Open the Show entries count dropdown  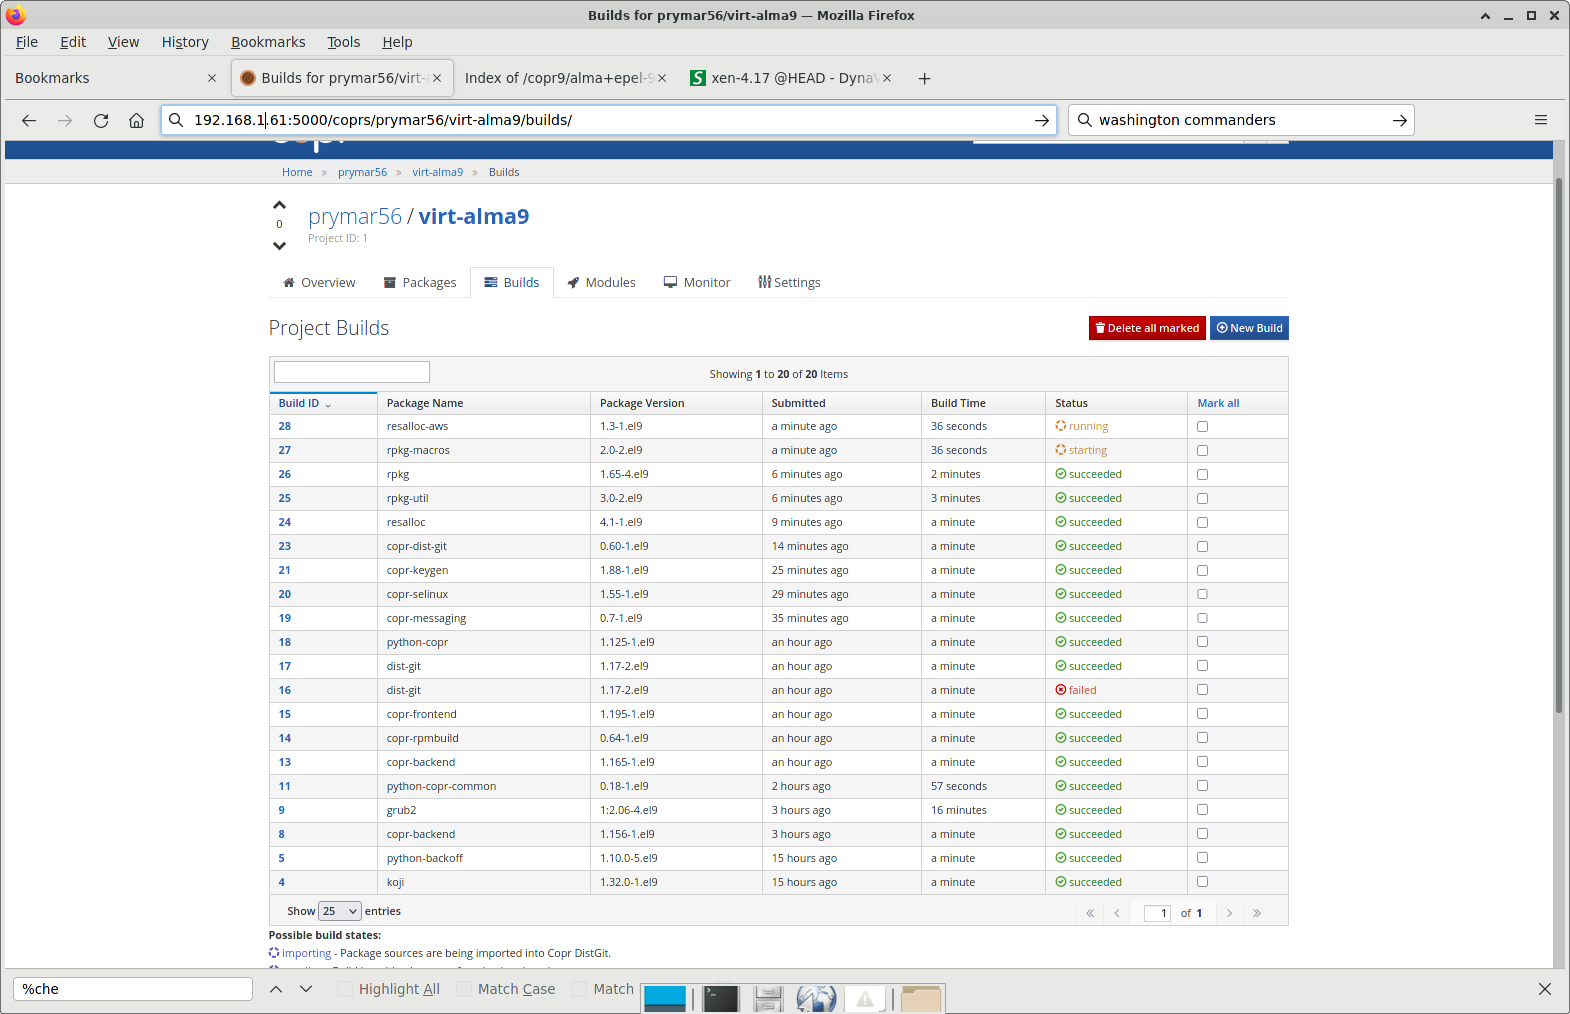339,911
